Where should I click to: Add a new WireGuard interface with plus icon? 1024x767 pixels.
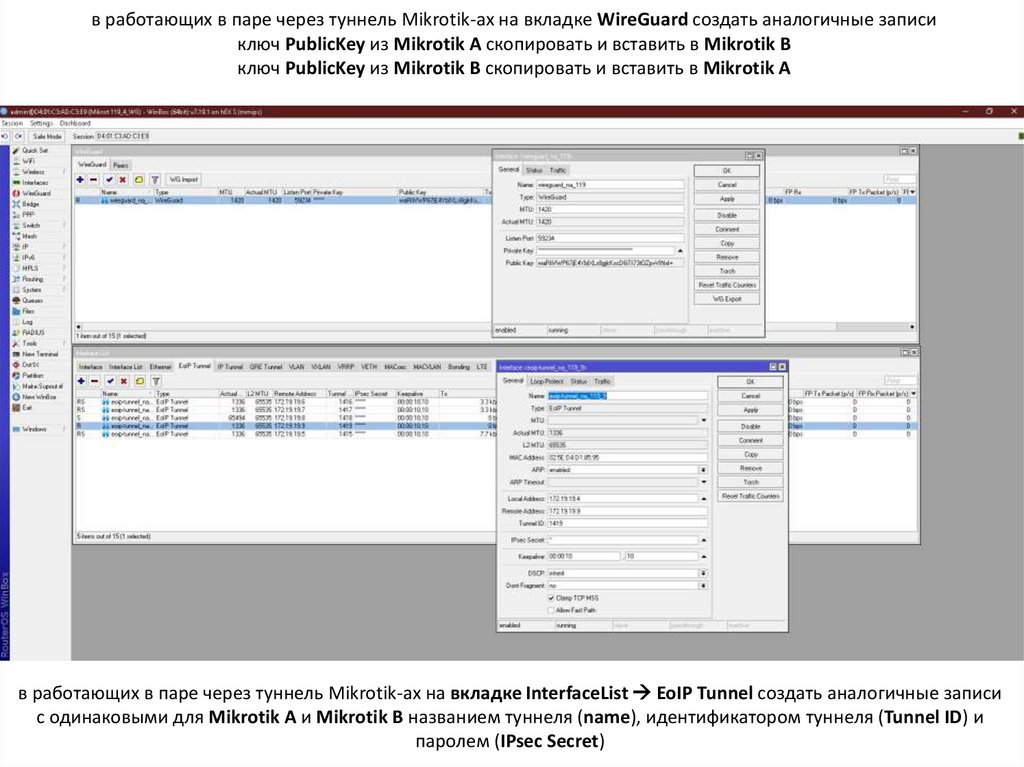pos(80,179)
